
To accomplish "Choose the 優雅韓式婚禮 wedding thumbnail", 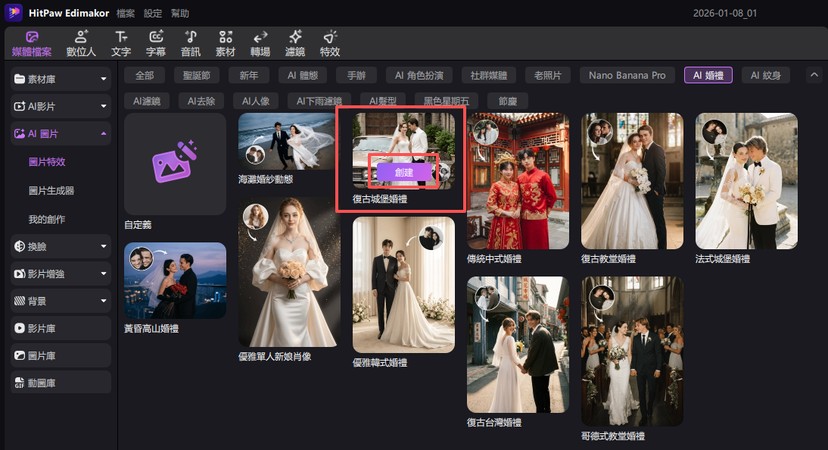I will point(404,285).
